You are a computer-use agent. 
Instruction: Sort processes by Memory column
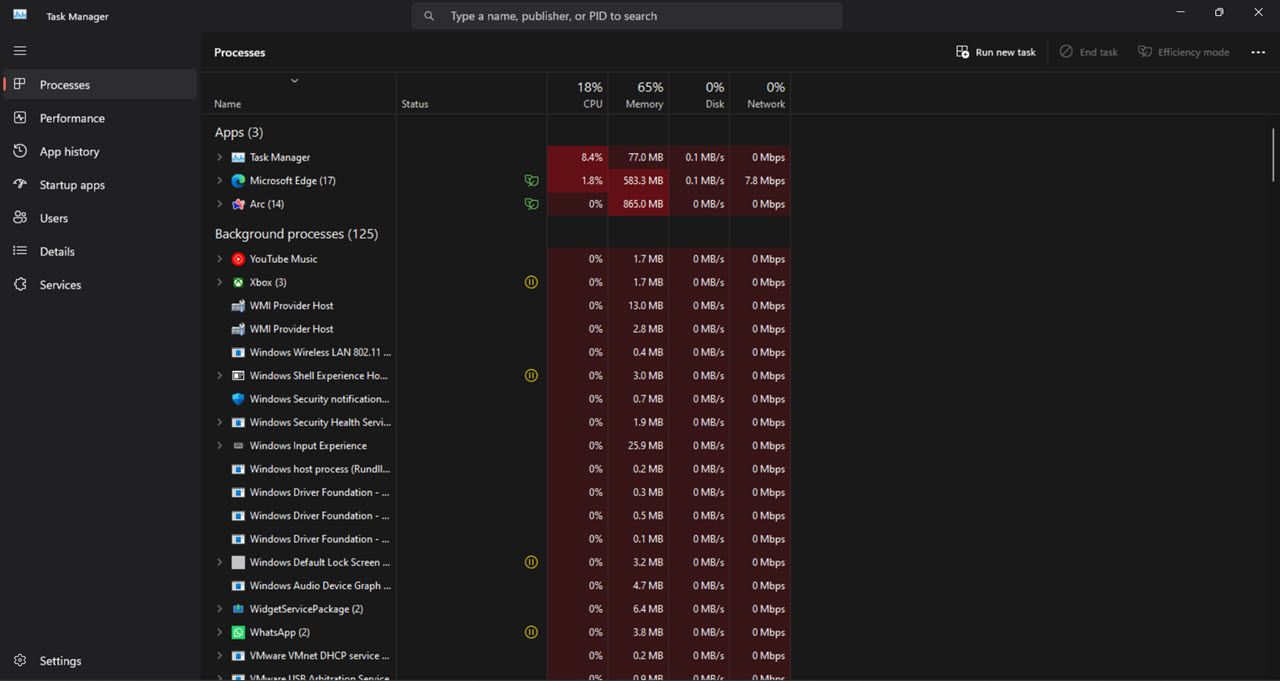pyautogui.click(x=638, y=94)
